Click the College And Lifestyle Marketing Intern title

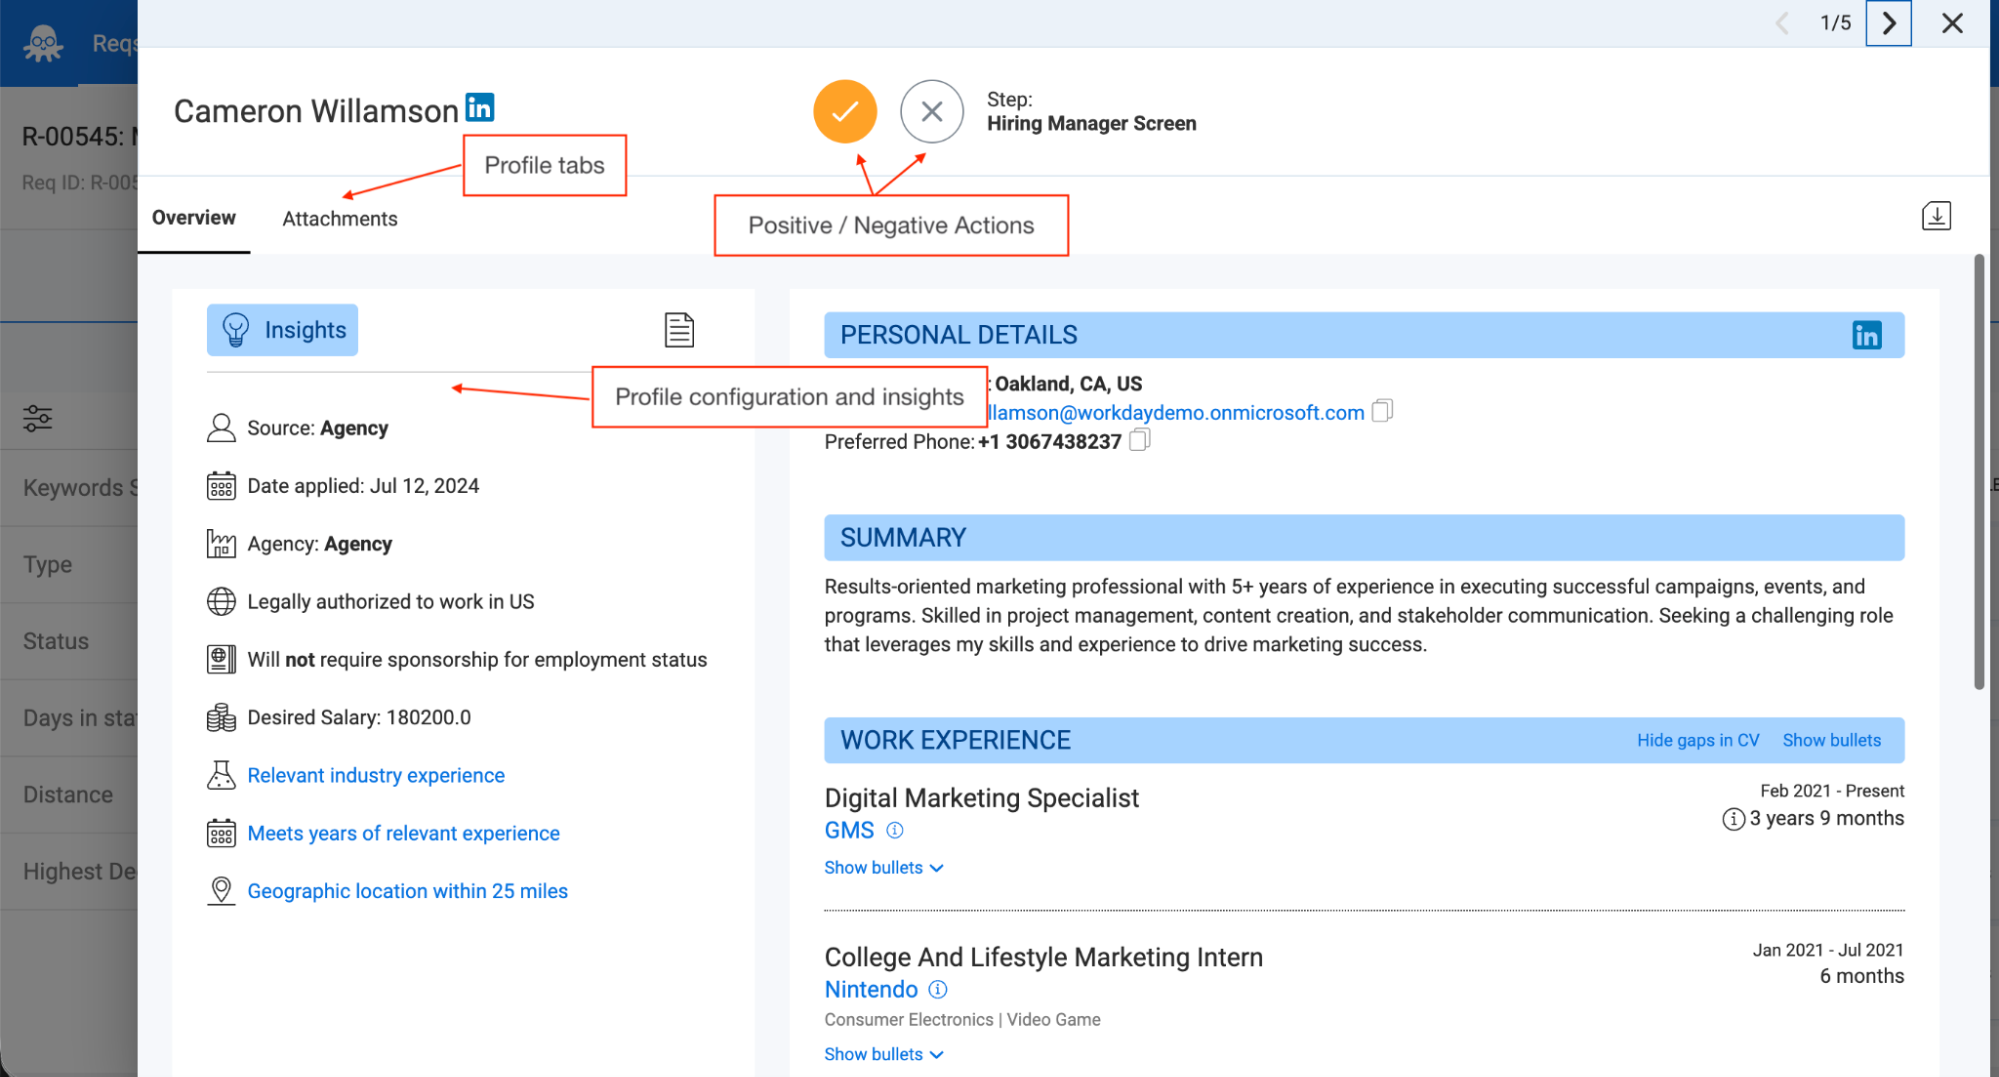point(1043,957)
